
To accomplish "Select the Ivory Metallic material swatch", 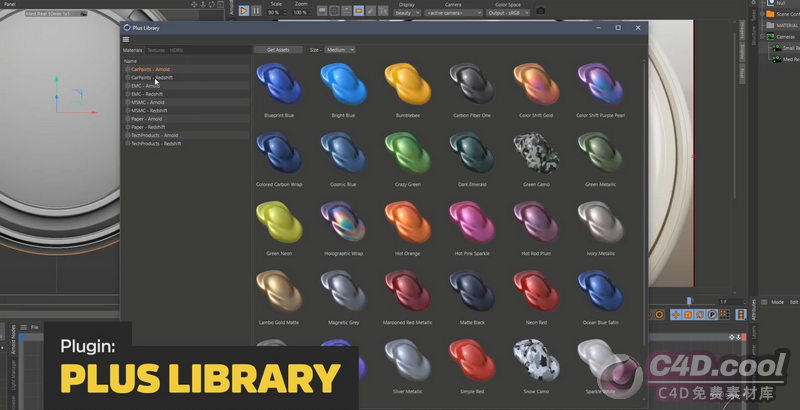I will click(601, 221).
